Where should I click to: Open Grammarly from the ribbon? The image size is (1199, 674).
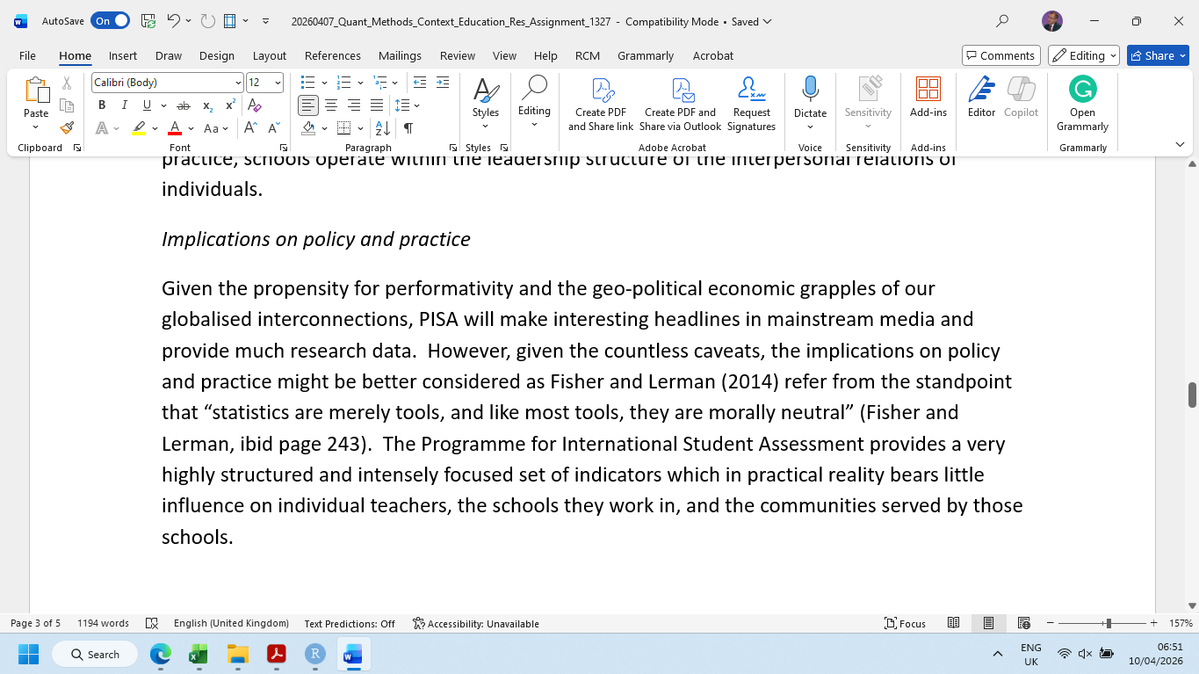coord(1082,104)
